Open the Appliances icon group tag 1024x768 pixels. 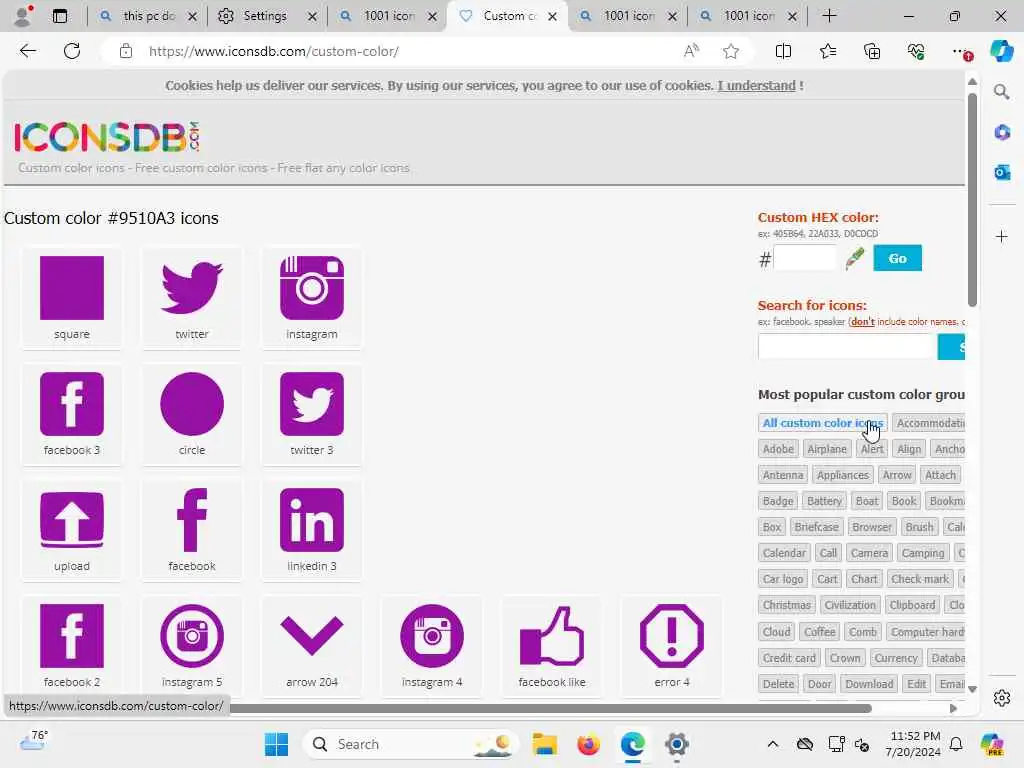842,475
